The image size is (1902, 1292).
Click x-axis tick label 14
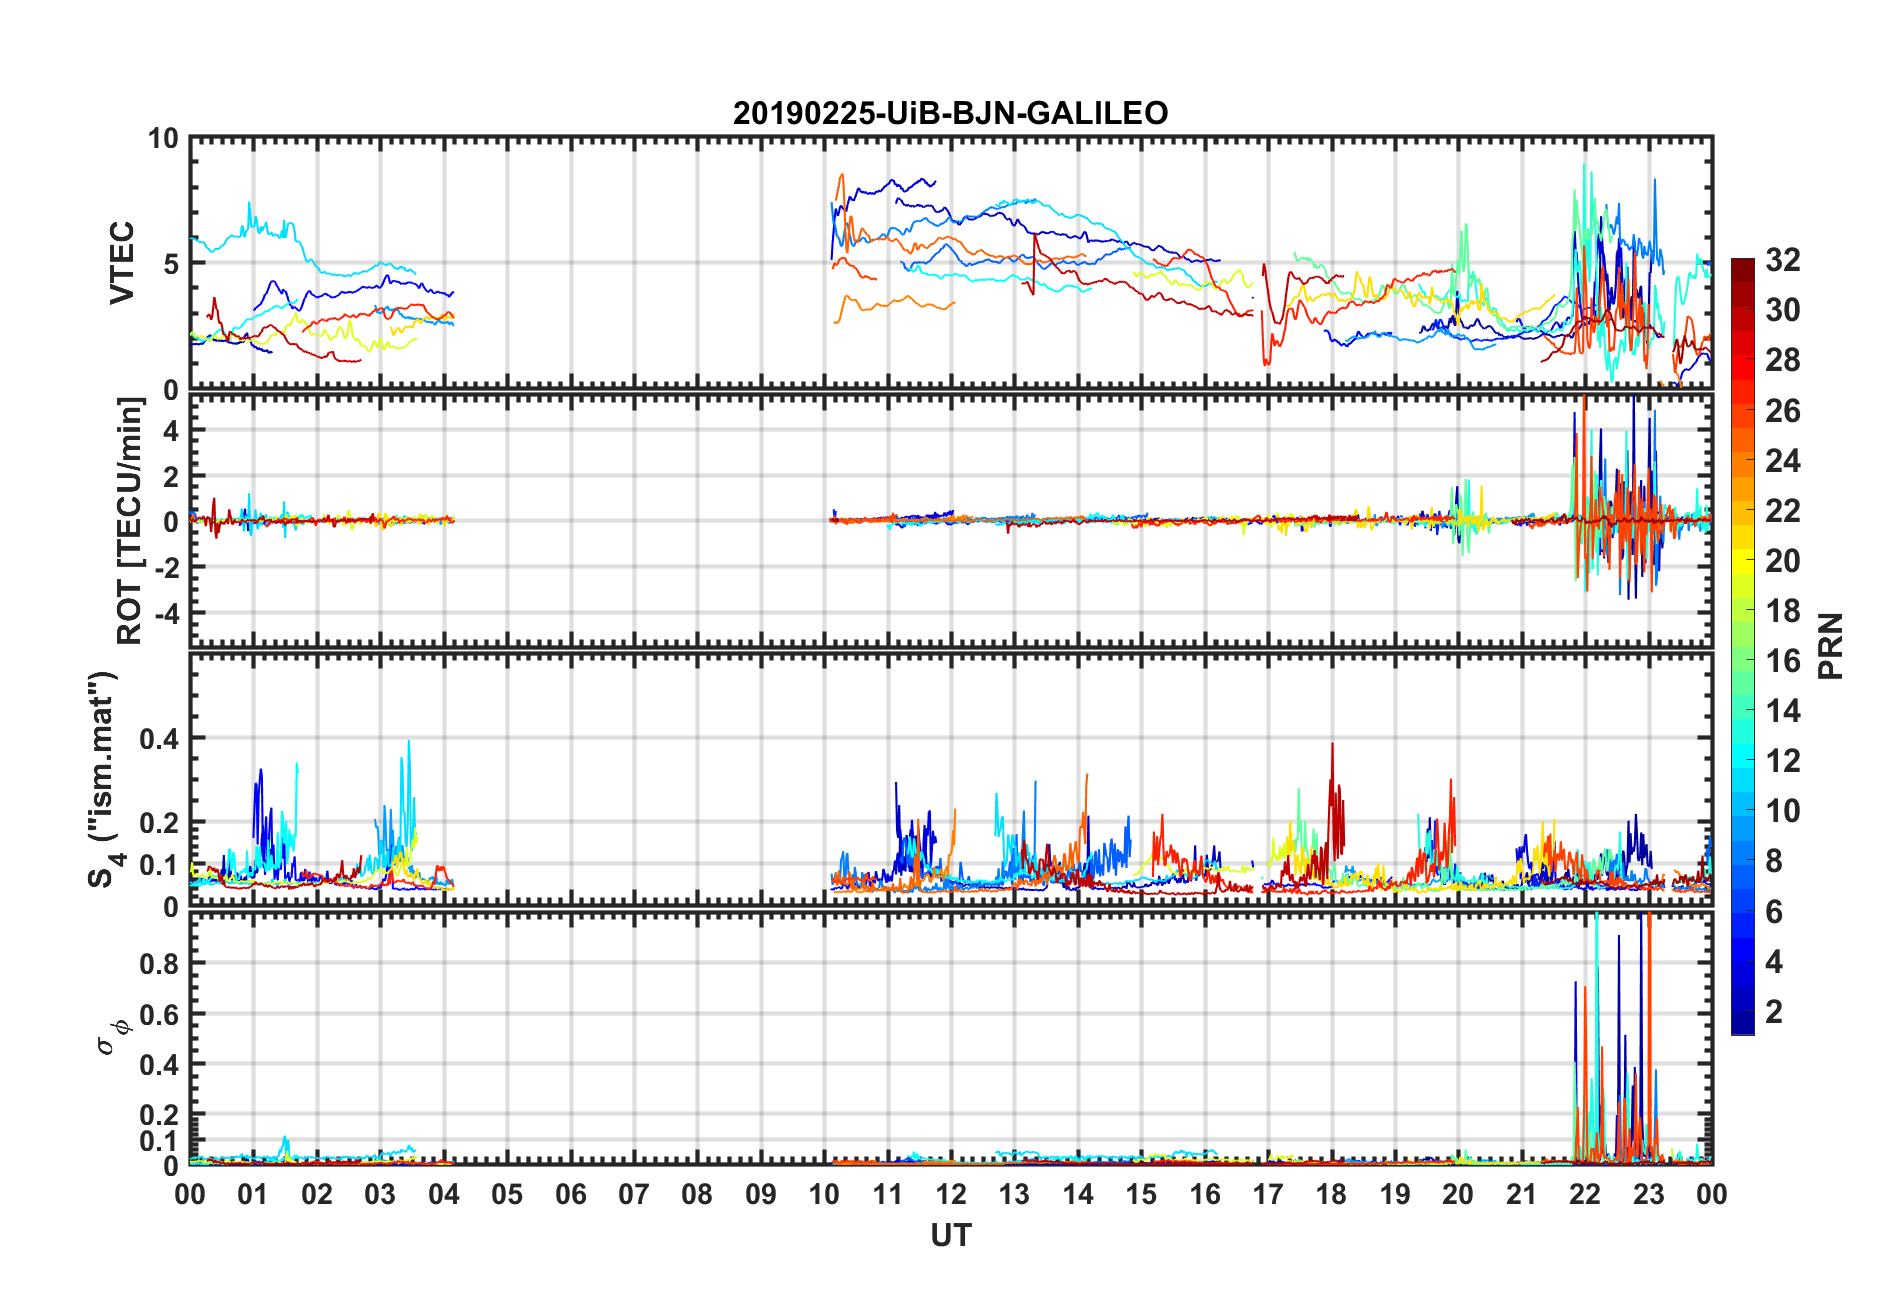click(x=1078, y=1194)
